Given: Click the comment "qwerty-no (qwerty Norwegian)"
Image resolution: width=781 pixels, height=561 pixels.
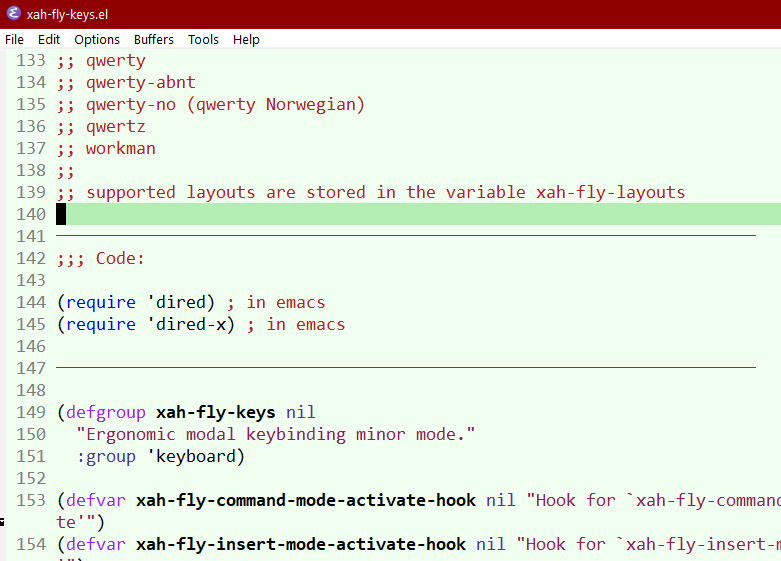Looking at the screenshot, I should pos(225,105).
